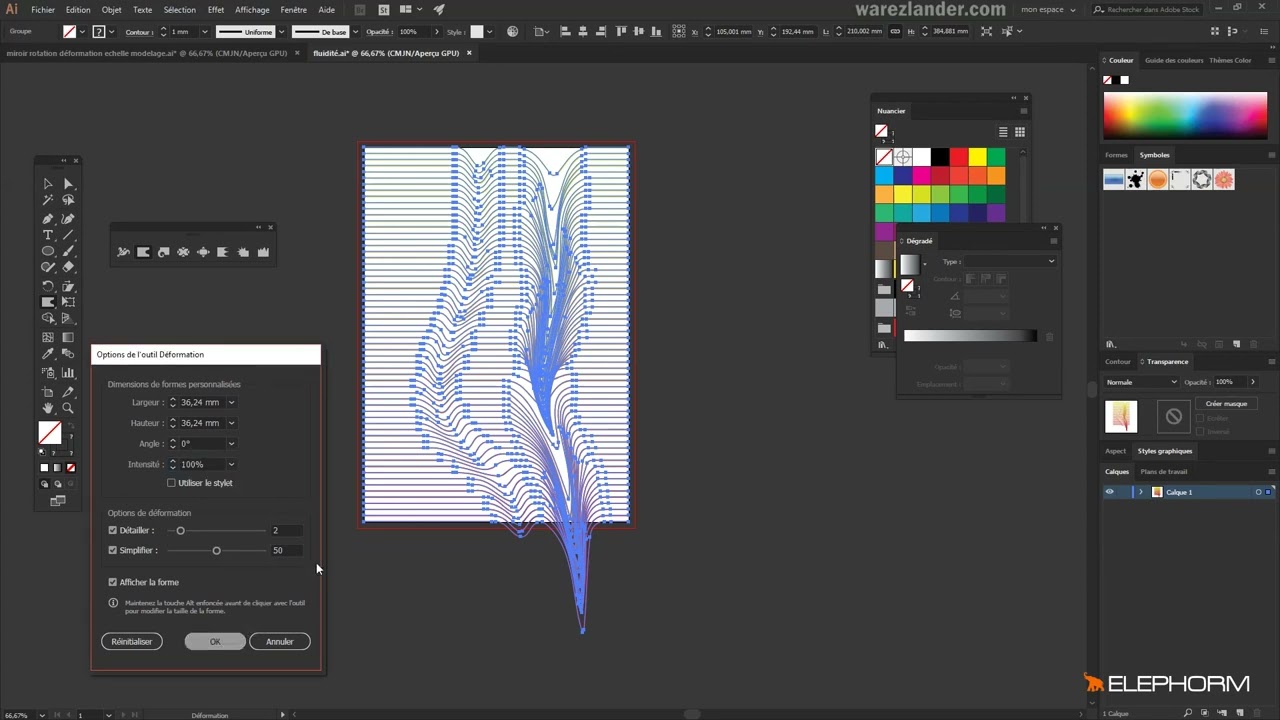Select the Selection arrow tool
This screenshot has height=720, width=1280.
[x=48, y=184]
